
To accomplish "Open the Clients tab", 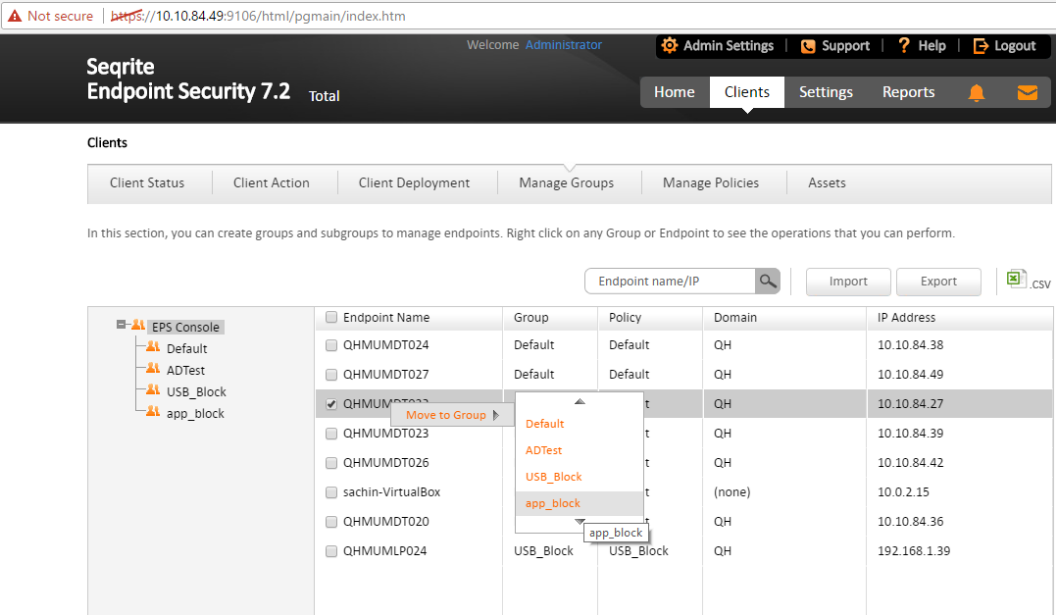I will point(747,92).
